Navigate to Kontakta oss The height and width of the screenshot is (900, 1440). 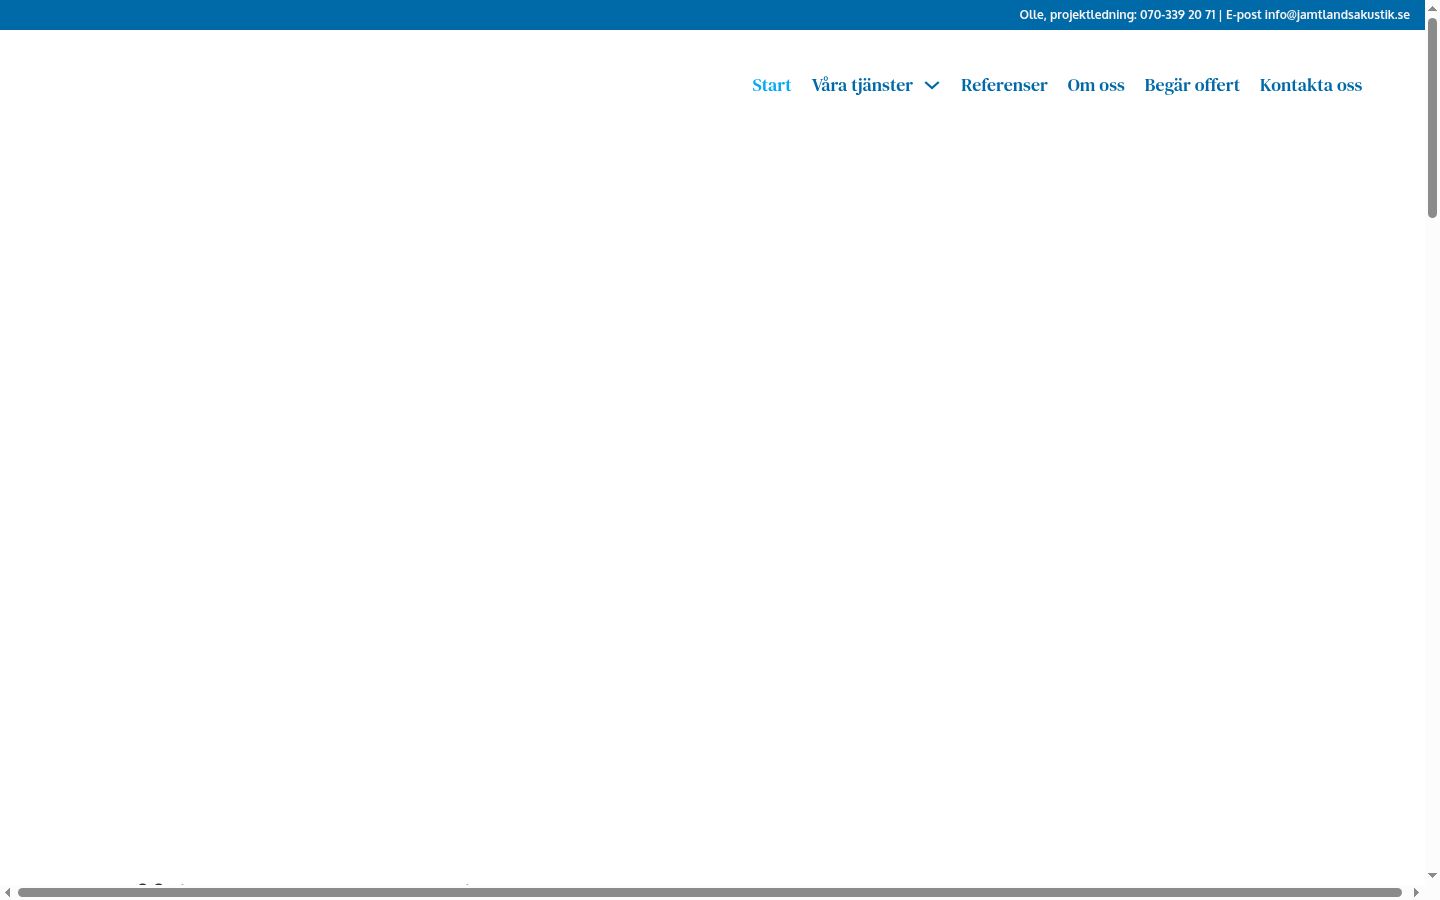pos(1311,85)
